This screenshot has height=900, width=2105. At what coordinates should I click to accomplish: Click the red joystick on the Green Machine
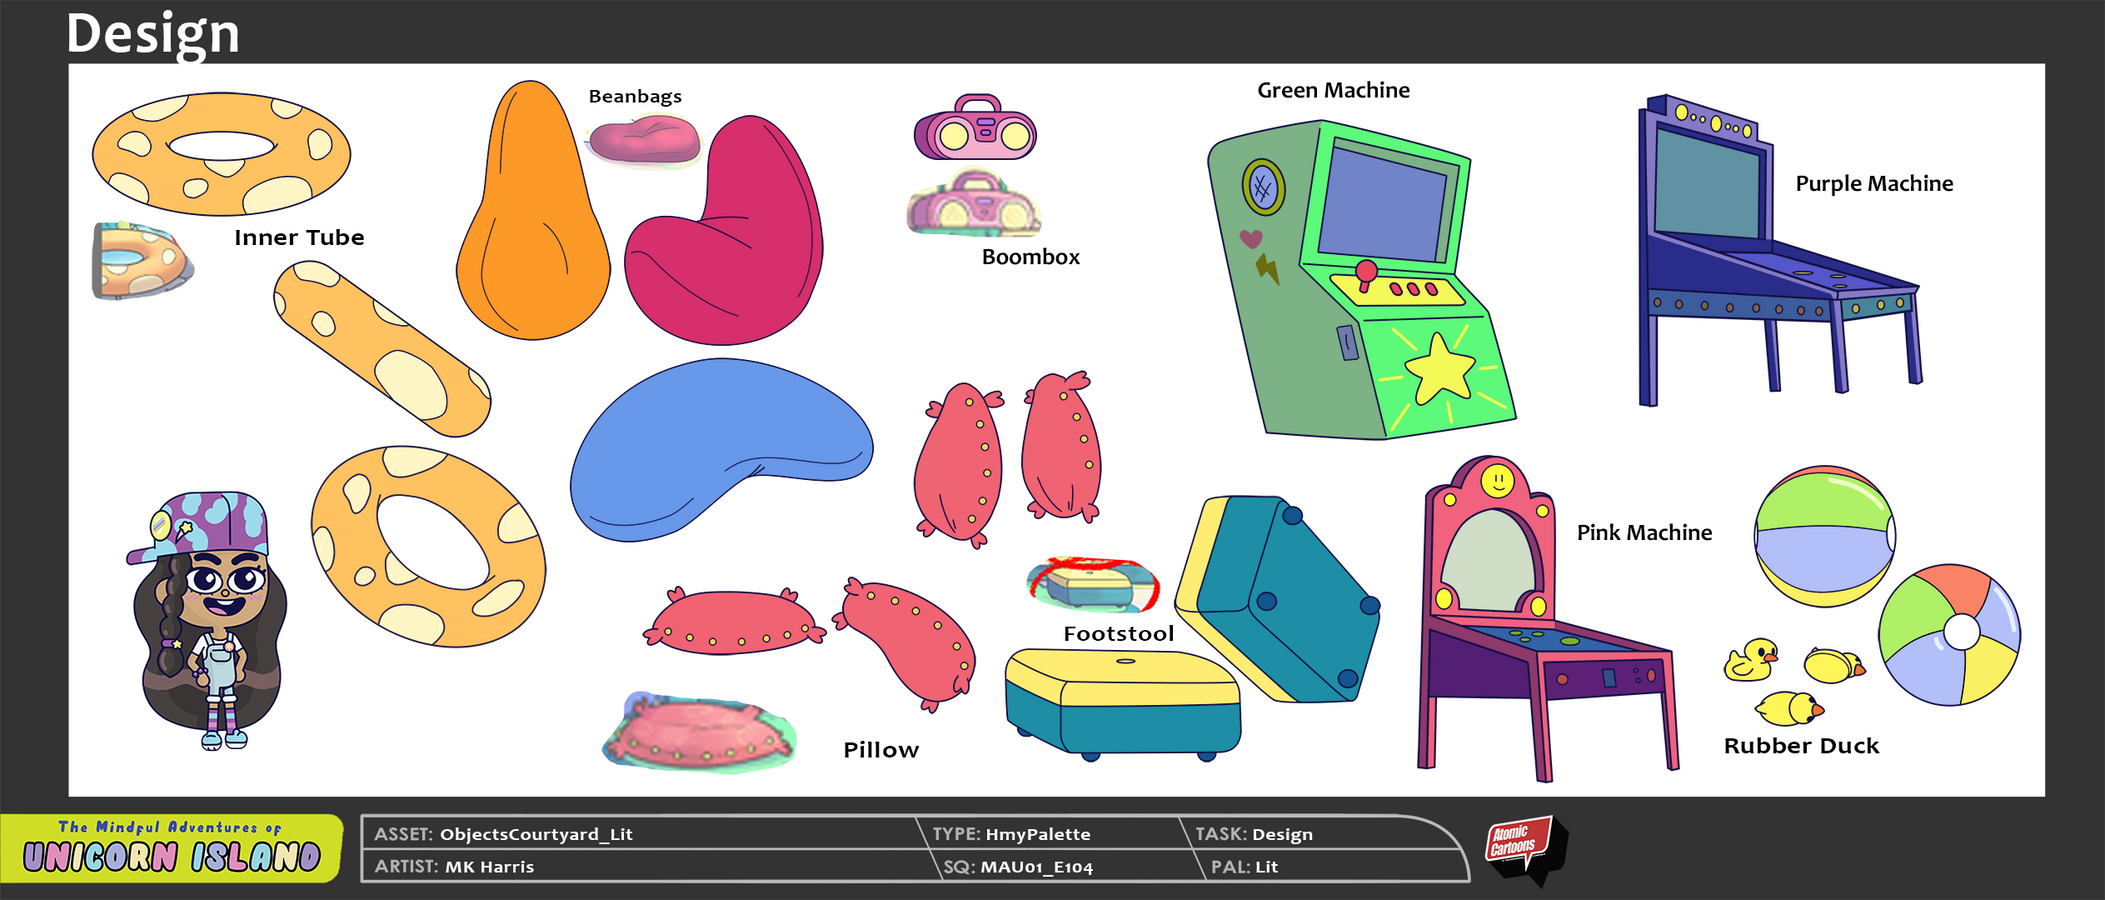click(1365, 272)
